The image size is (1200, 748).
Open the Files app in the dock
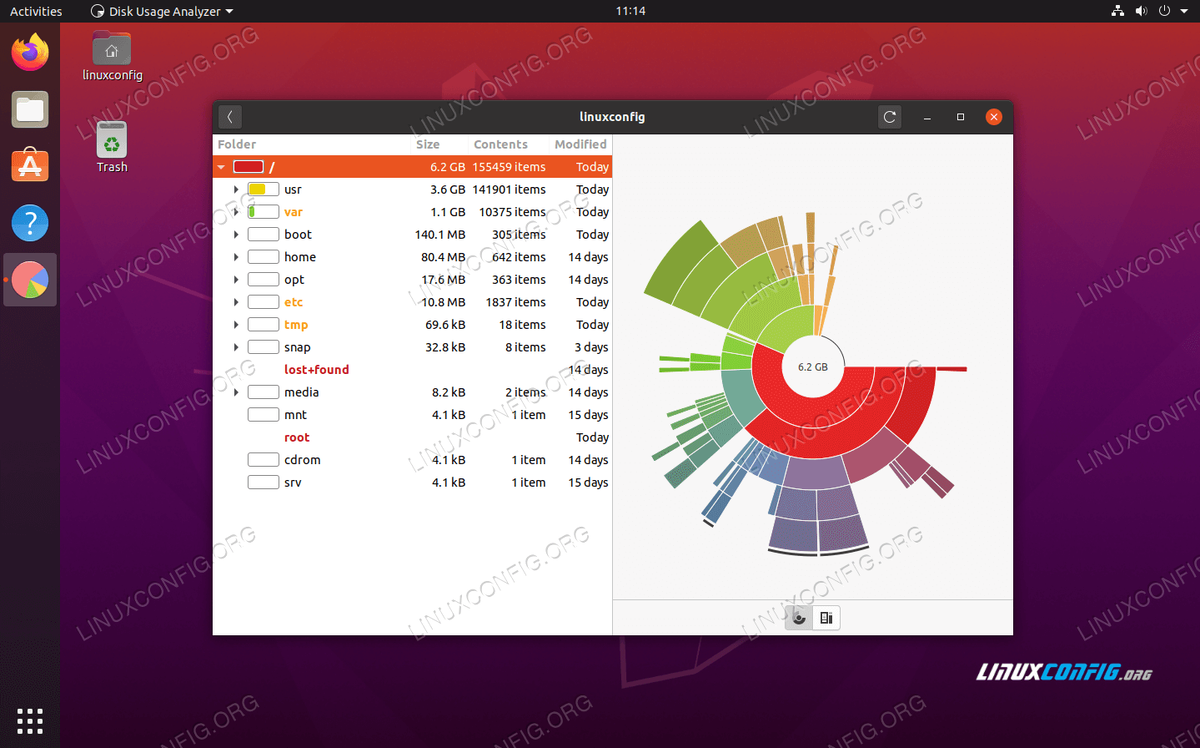pyautogui.click(x=30, y=109)
